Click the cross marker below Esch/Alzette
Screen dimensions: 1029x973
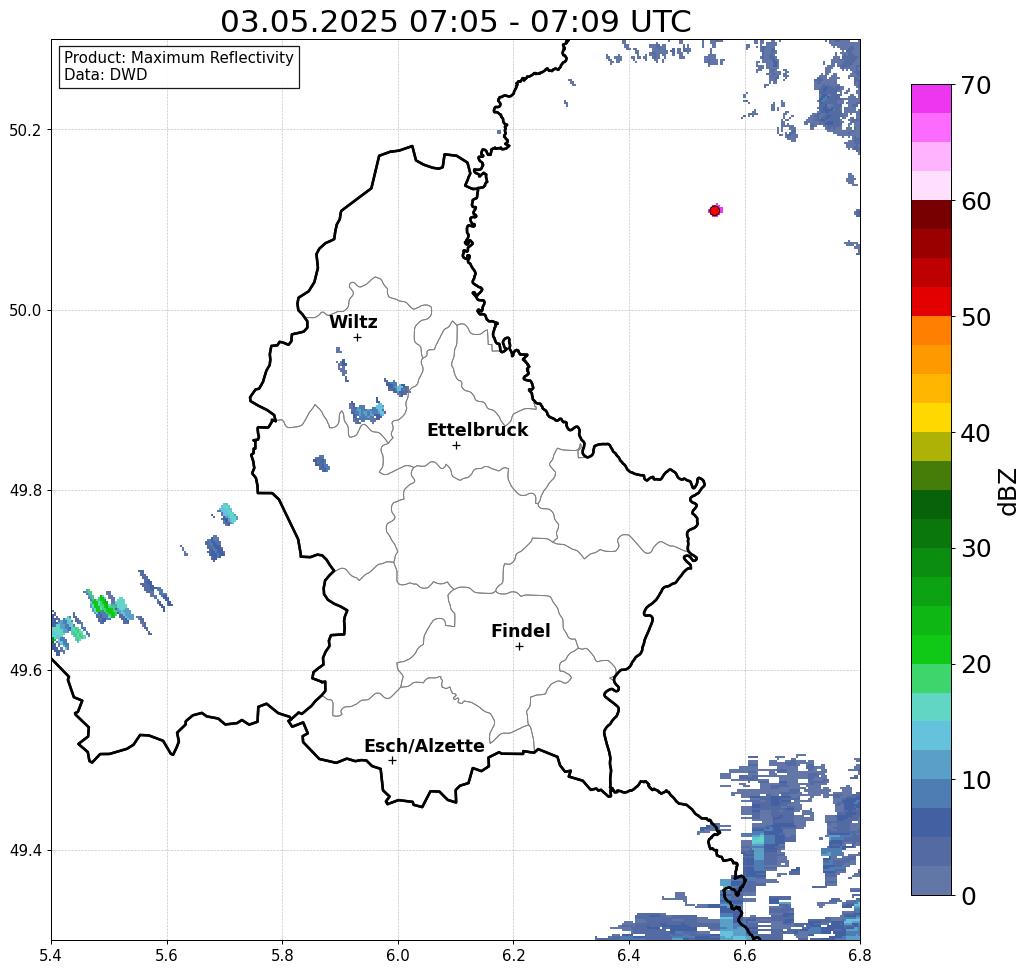click(x=392, y=760)
